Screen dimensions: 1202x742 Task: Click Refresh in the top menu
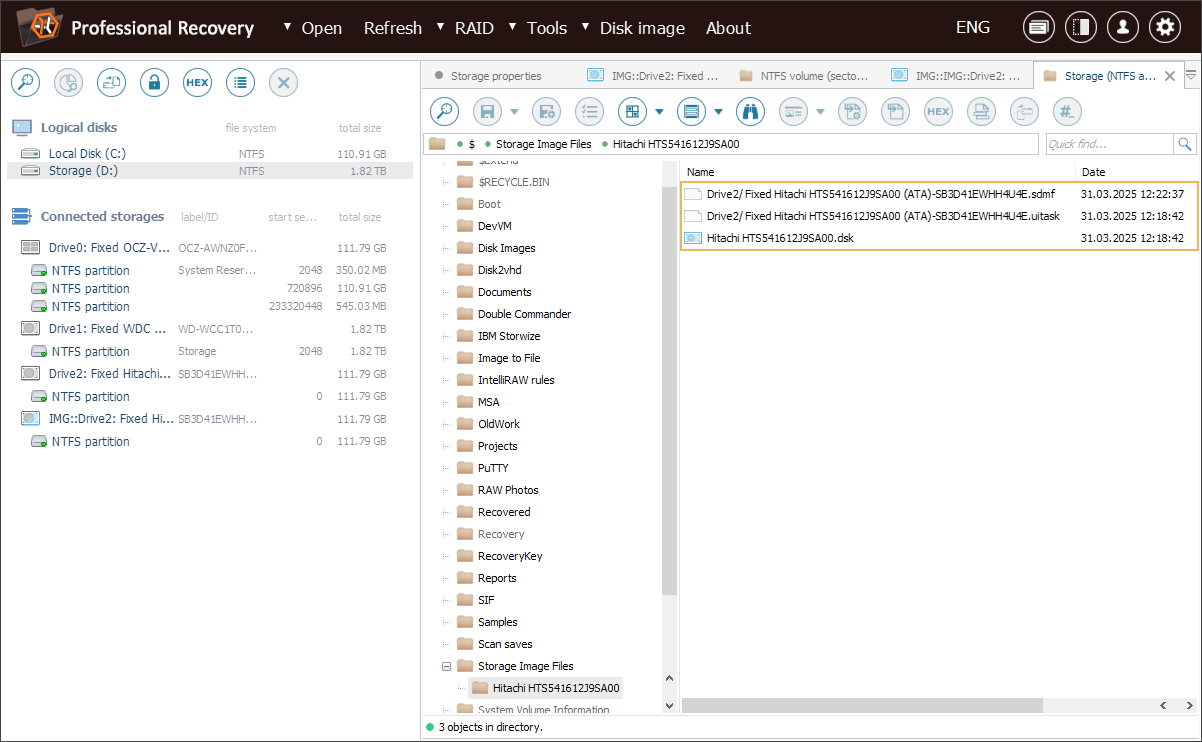392,28
